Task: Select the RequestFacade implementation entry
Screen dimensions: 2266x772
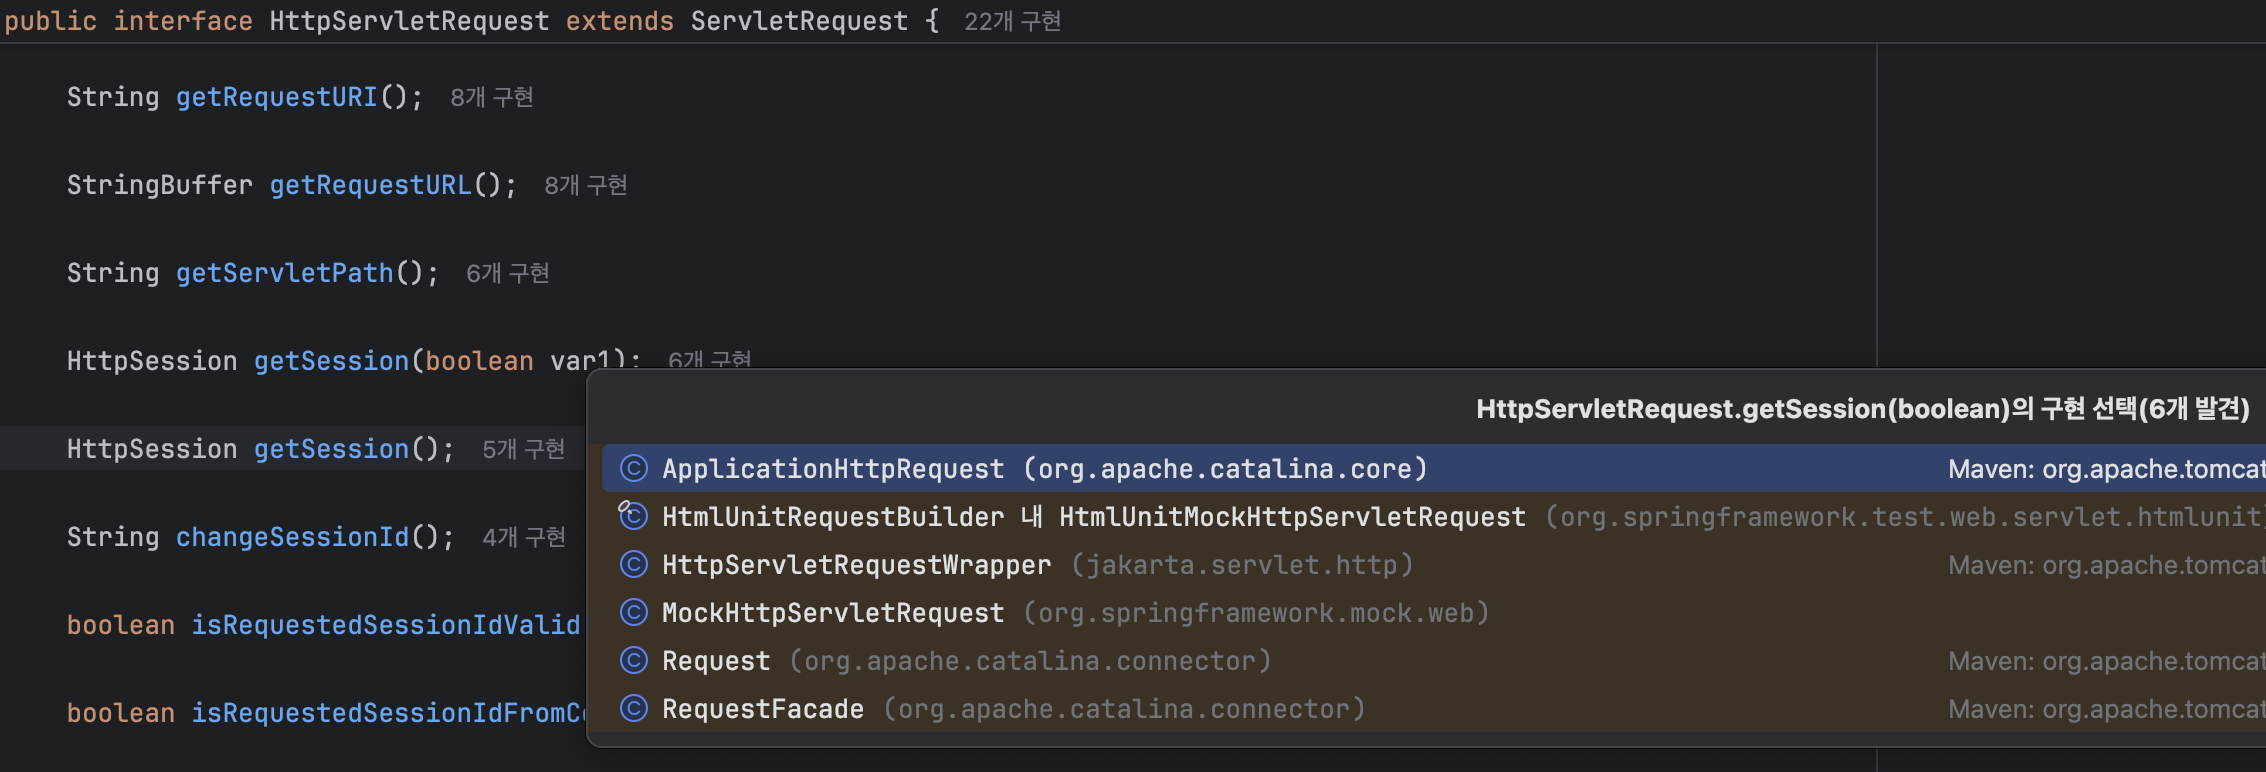Action: (763, 709)
